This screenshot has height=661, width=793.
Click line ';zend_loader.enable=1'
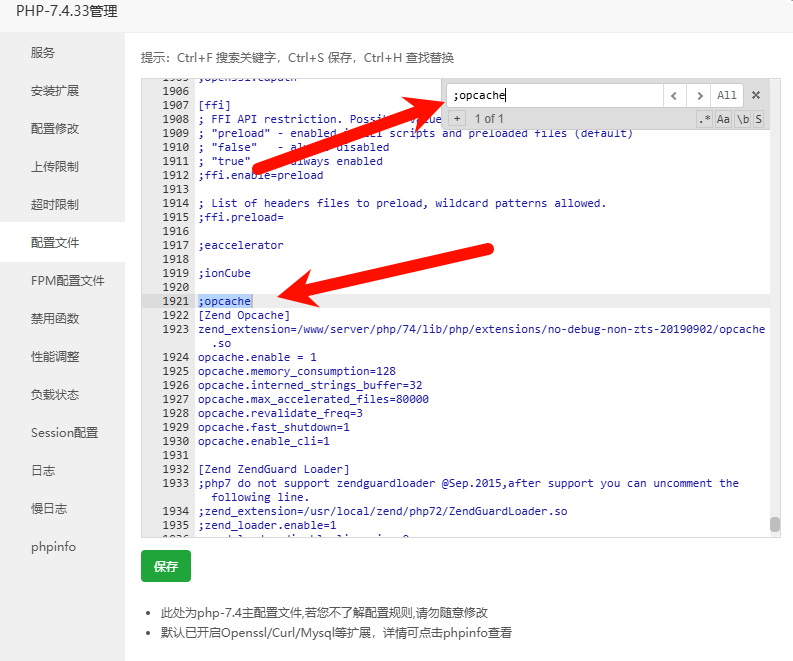[x=267, y=525]
